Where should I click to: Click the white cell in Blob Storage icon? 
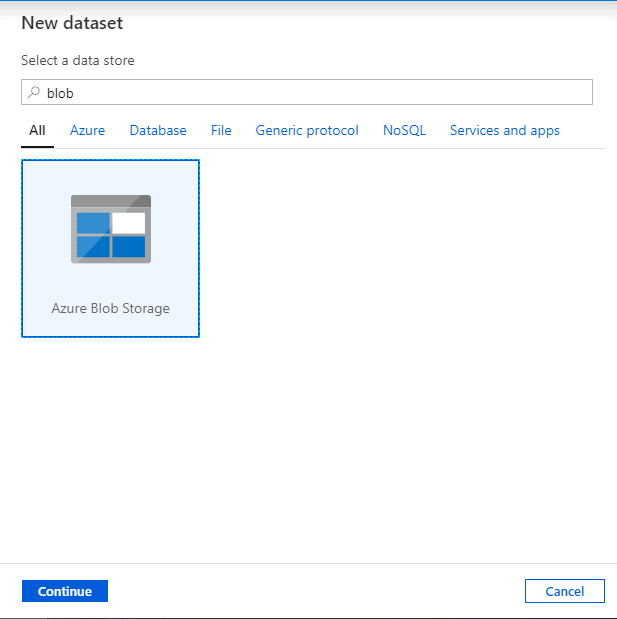(129, 222)
